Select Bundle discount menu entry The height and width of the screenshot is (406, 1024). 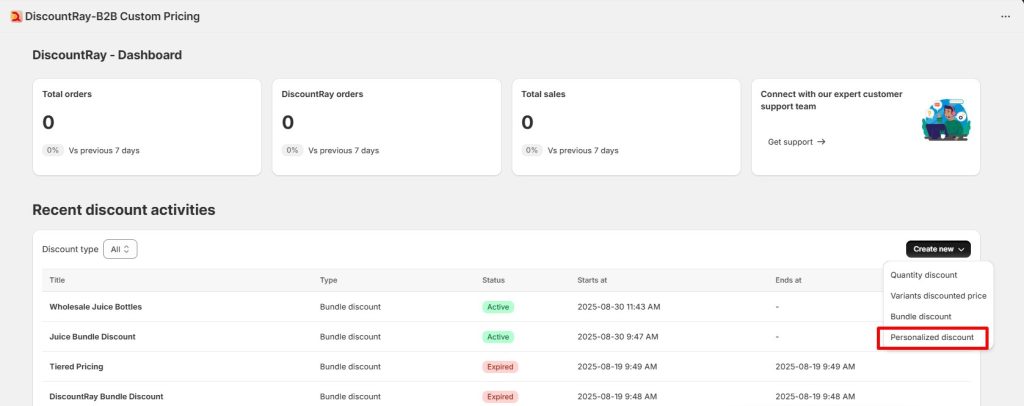(x=920, y=317)
